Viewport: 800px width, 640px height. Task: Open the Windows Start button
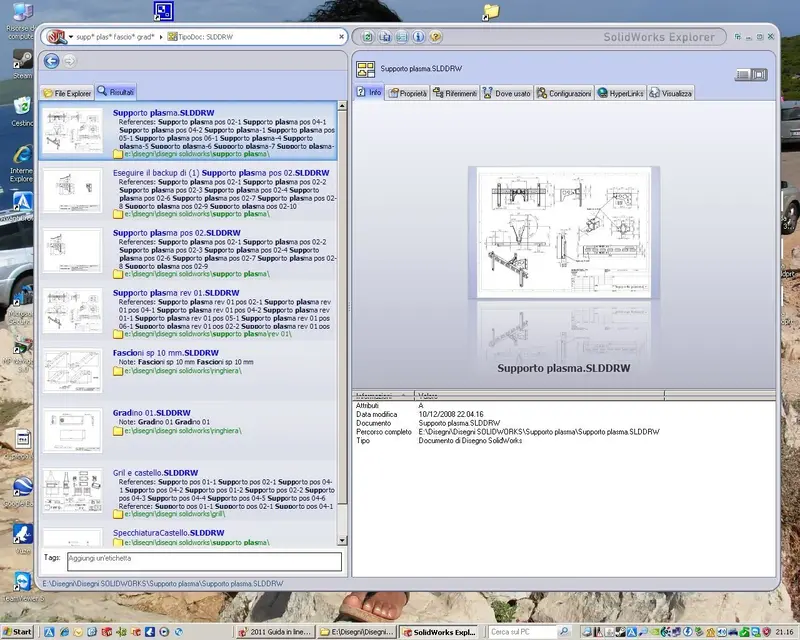(17, 632)
